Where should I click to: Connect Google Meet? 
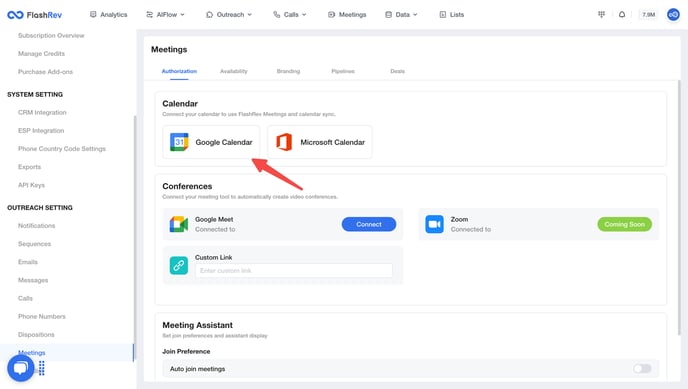click(369, 224)
